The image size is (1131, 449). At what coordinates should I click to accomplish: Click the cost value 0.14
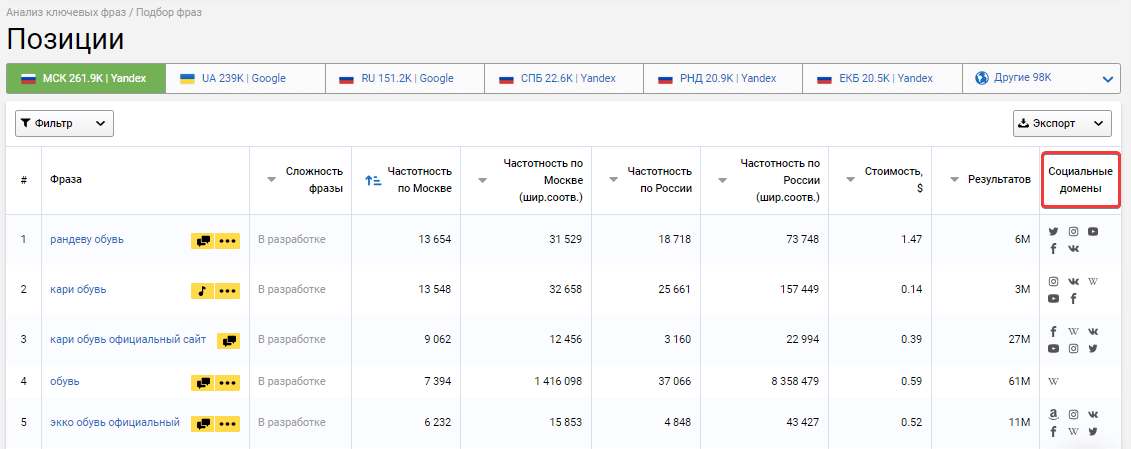click(x=911, y=289)
